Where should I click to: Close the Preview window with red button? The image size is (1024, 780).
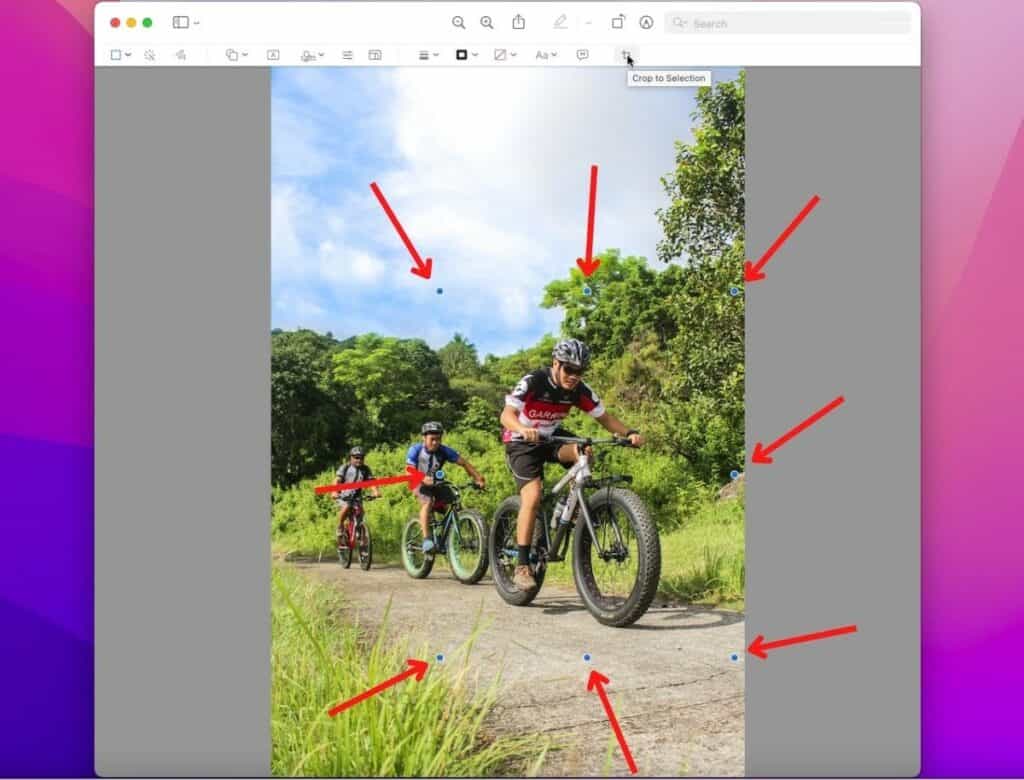[115, 23]
